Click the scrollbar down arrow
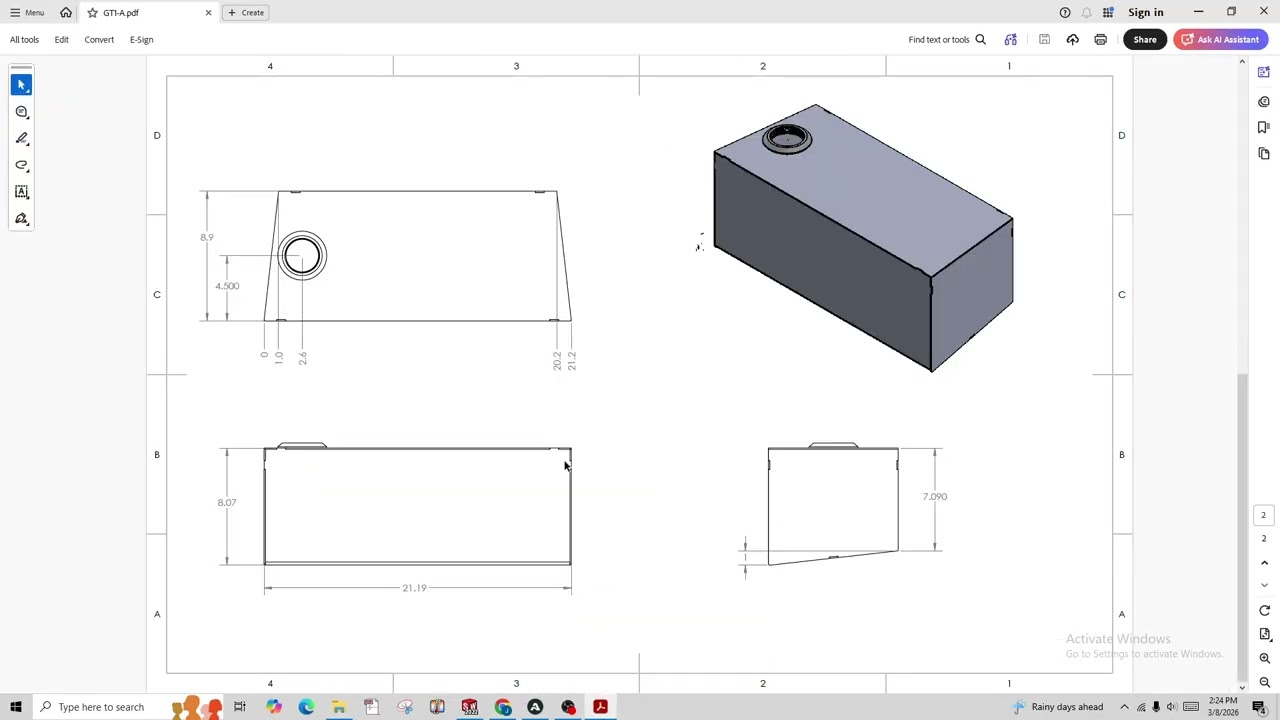The image size is (1280, 720). tap(1242, 686)
